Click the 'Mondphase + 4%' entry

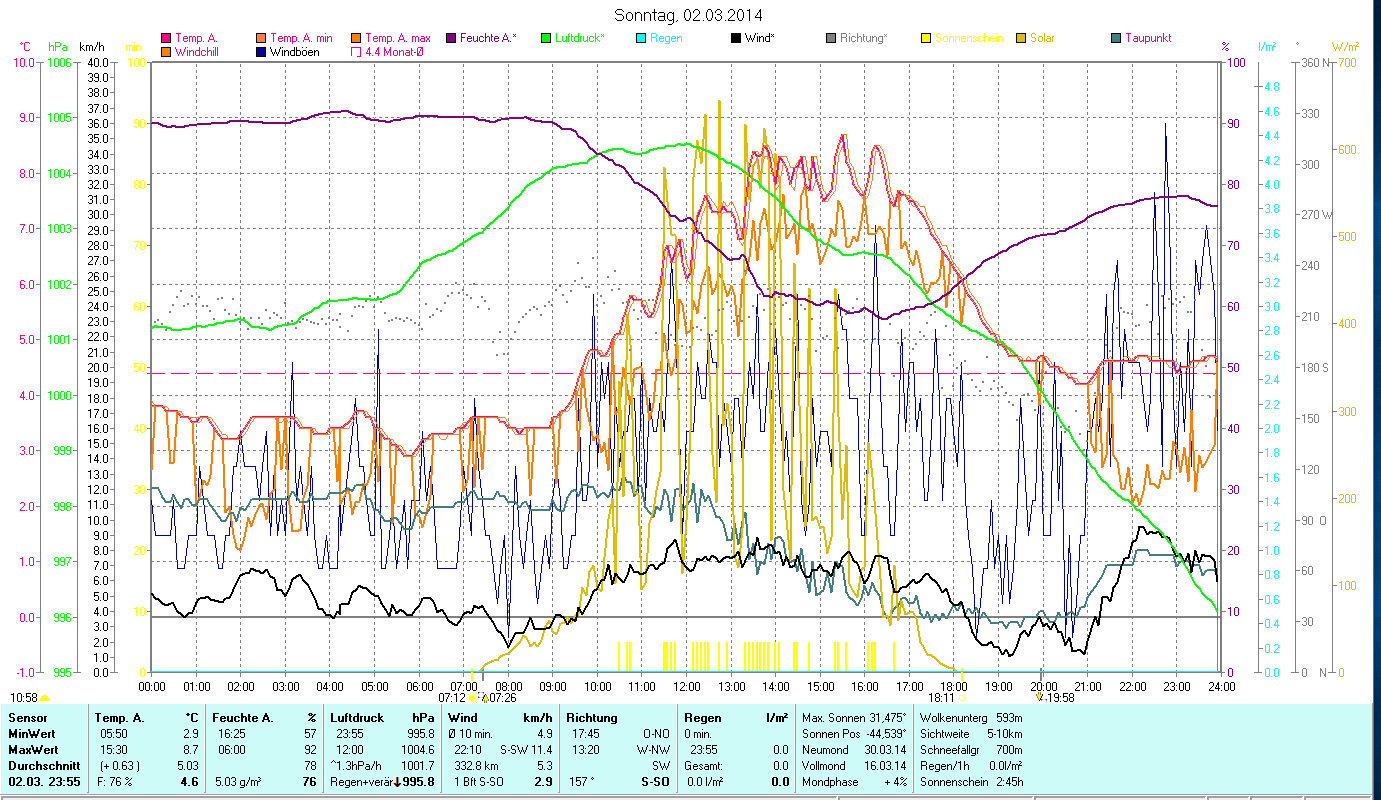point(855,781)
